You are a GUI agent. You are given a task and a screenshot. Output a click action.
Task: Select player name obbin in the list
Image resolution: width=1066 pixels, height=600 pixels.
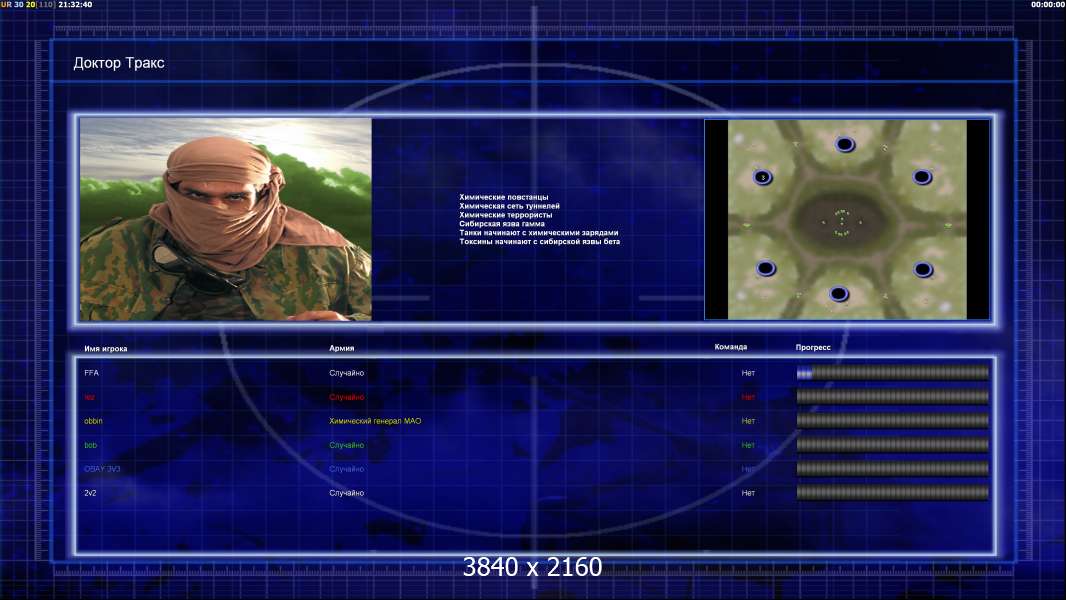tap(93, 421)
